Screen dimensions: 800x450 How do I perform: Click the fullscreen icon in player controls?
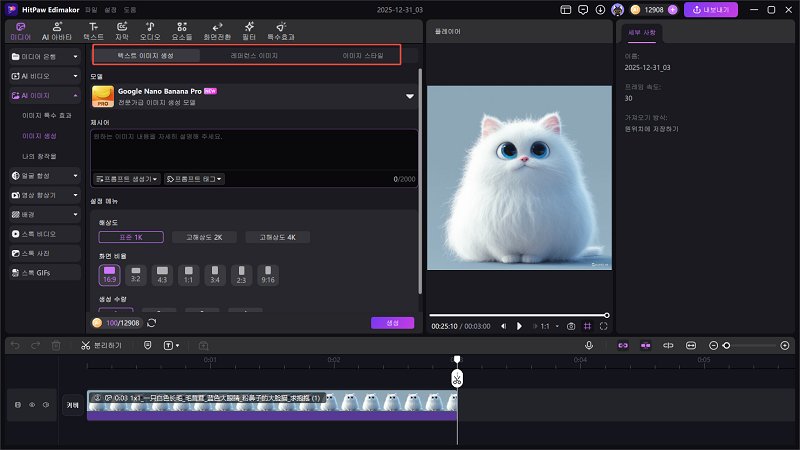tap(603, 326)
